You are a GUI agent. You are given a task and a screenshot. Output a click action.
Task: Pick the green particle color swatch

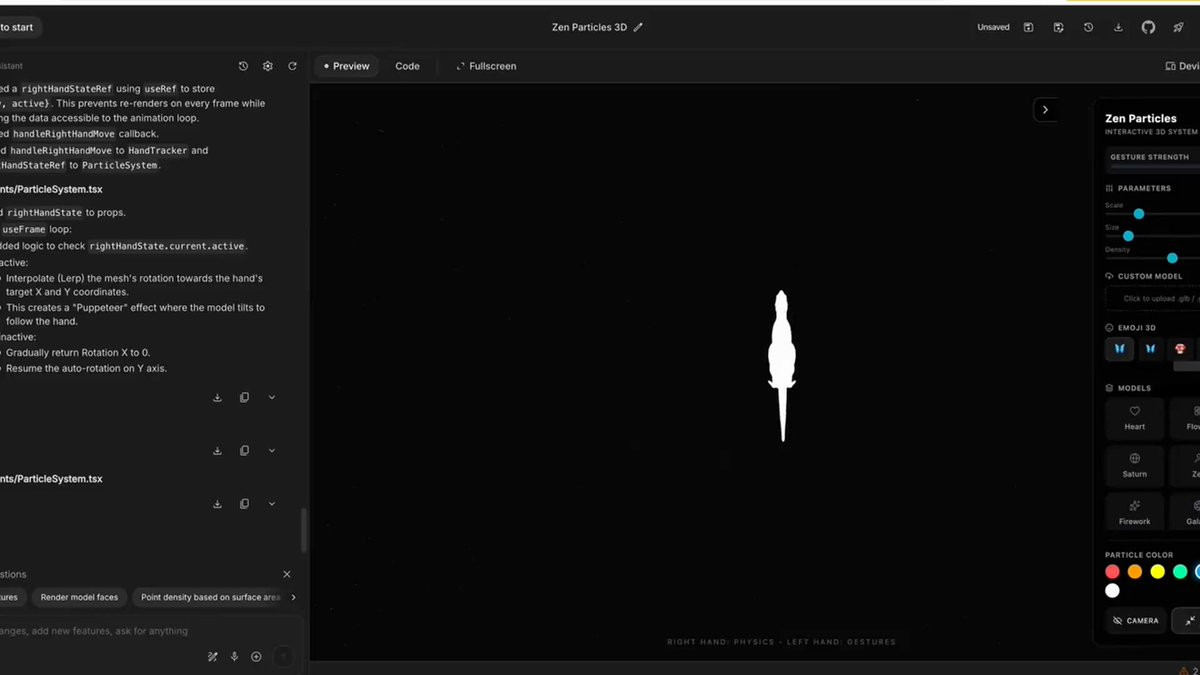click(1180, 571)
